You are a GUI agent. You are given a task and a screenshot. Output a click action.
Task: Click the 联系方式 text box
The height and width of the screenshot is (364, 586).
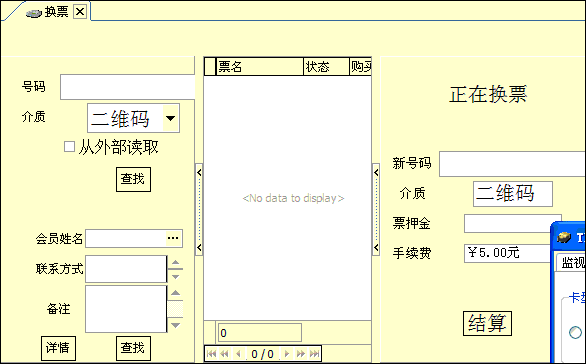pos(126,269)
